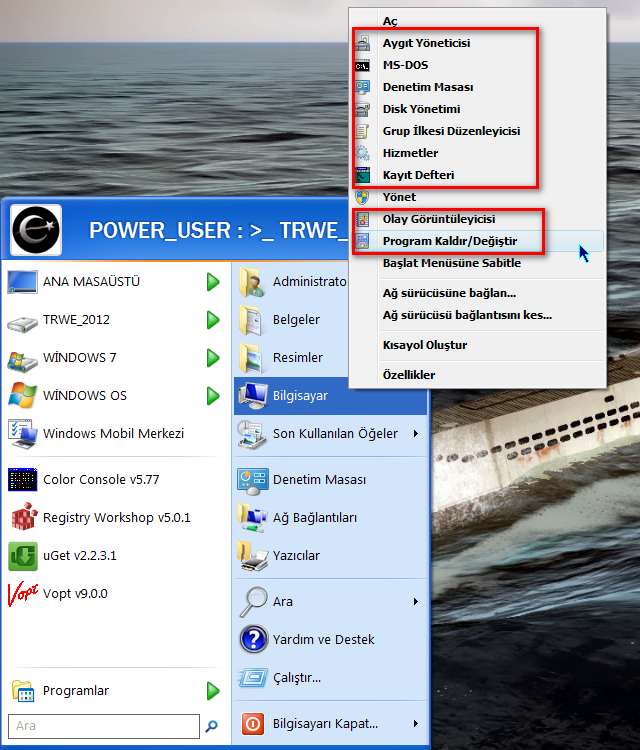Click the Registry Workshop cubes icon
This screenshot has width=640, height=750.
click(x=23, y=517)
